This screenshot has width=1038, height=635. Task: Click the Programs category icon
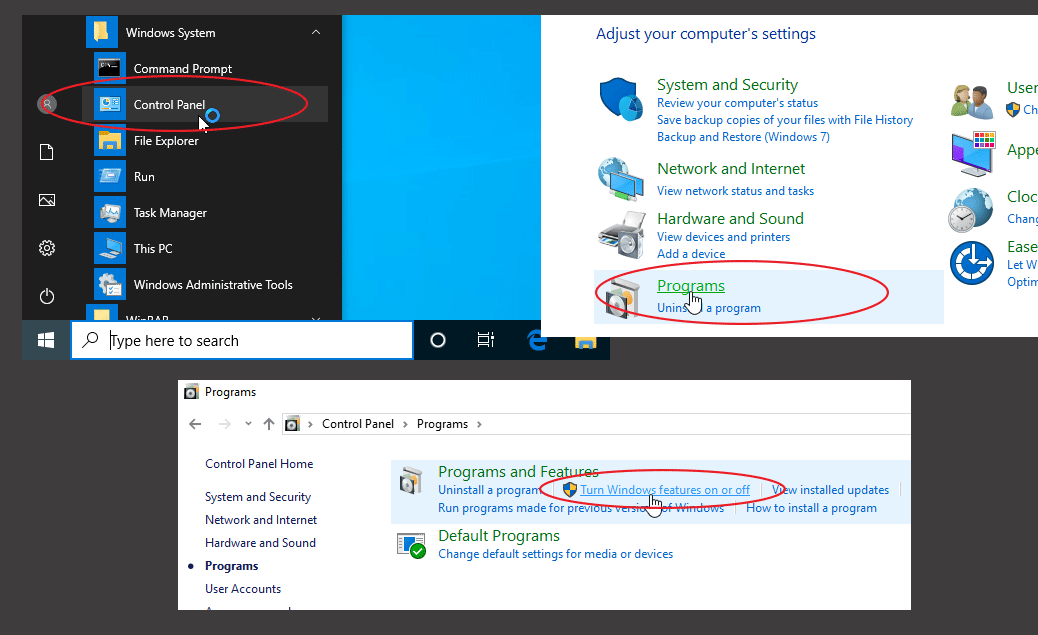(622, 298)
